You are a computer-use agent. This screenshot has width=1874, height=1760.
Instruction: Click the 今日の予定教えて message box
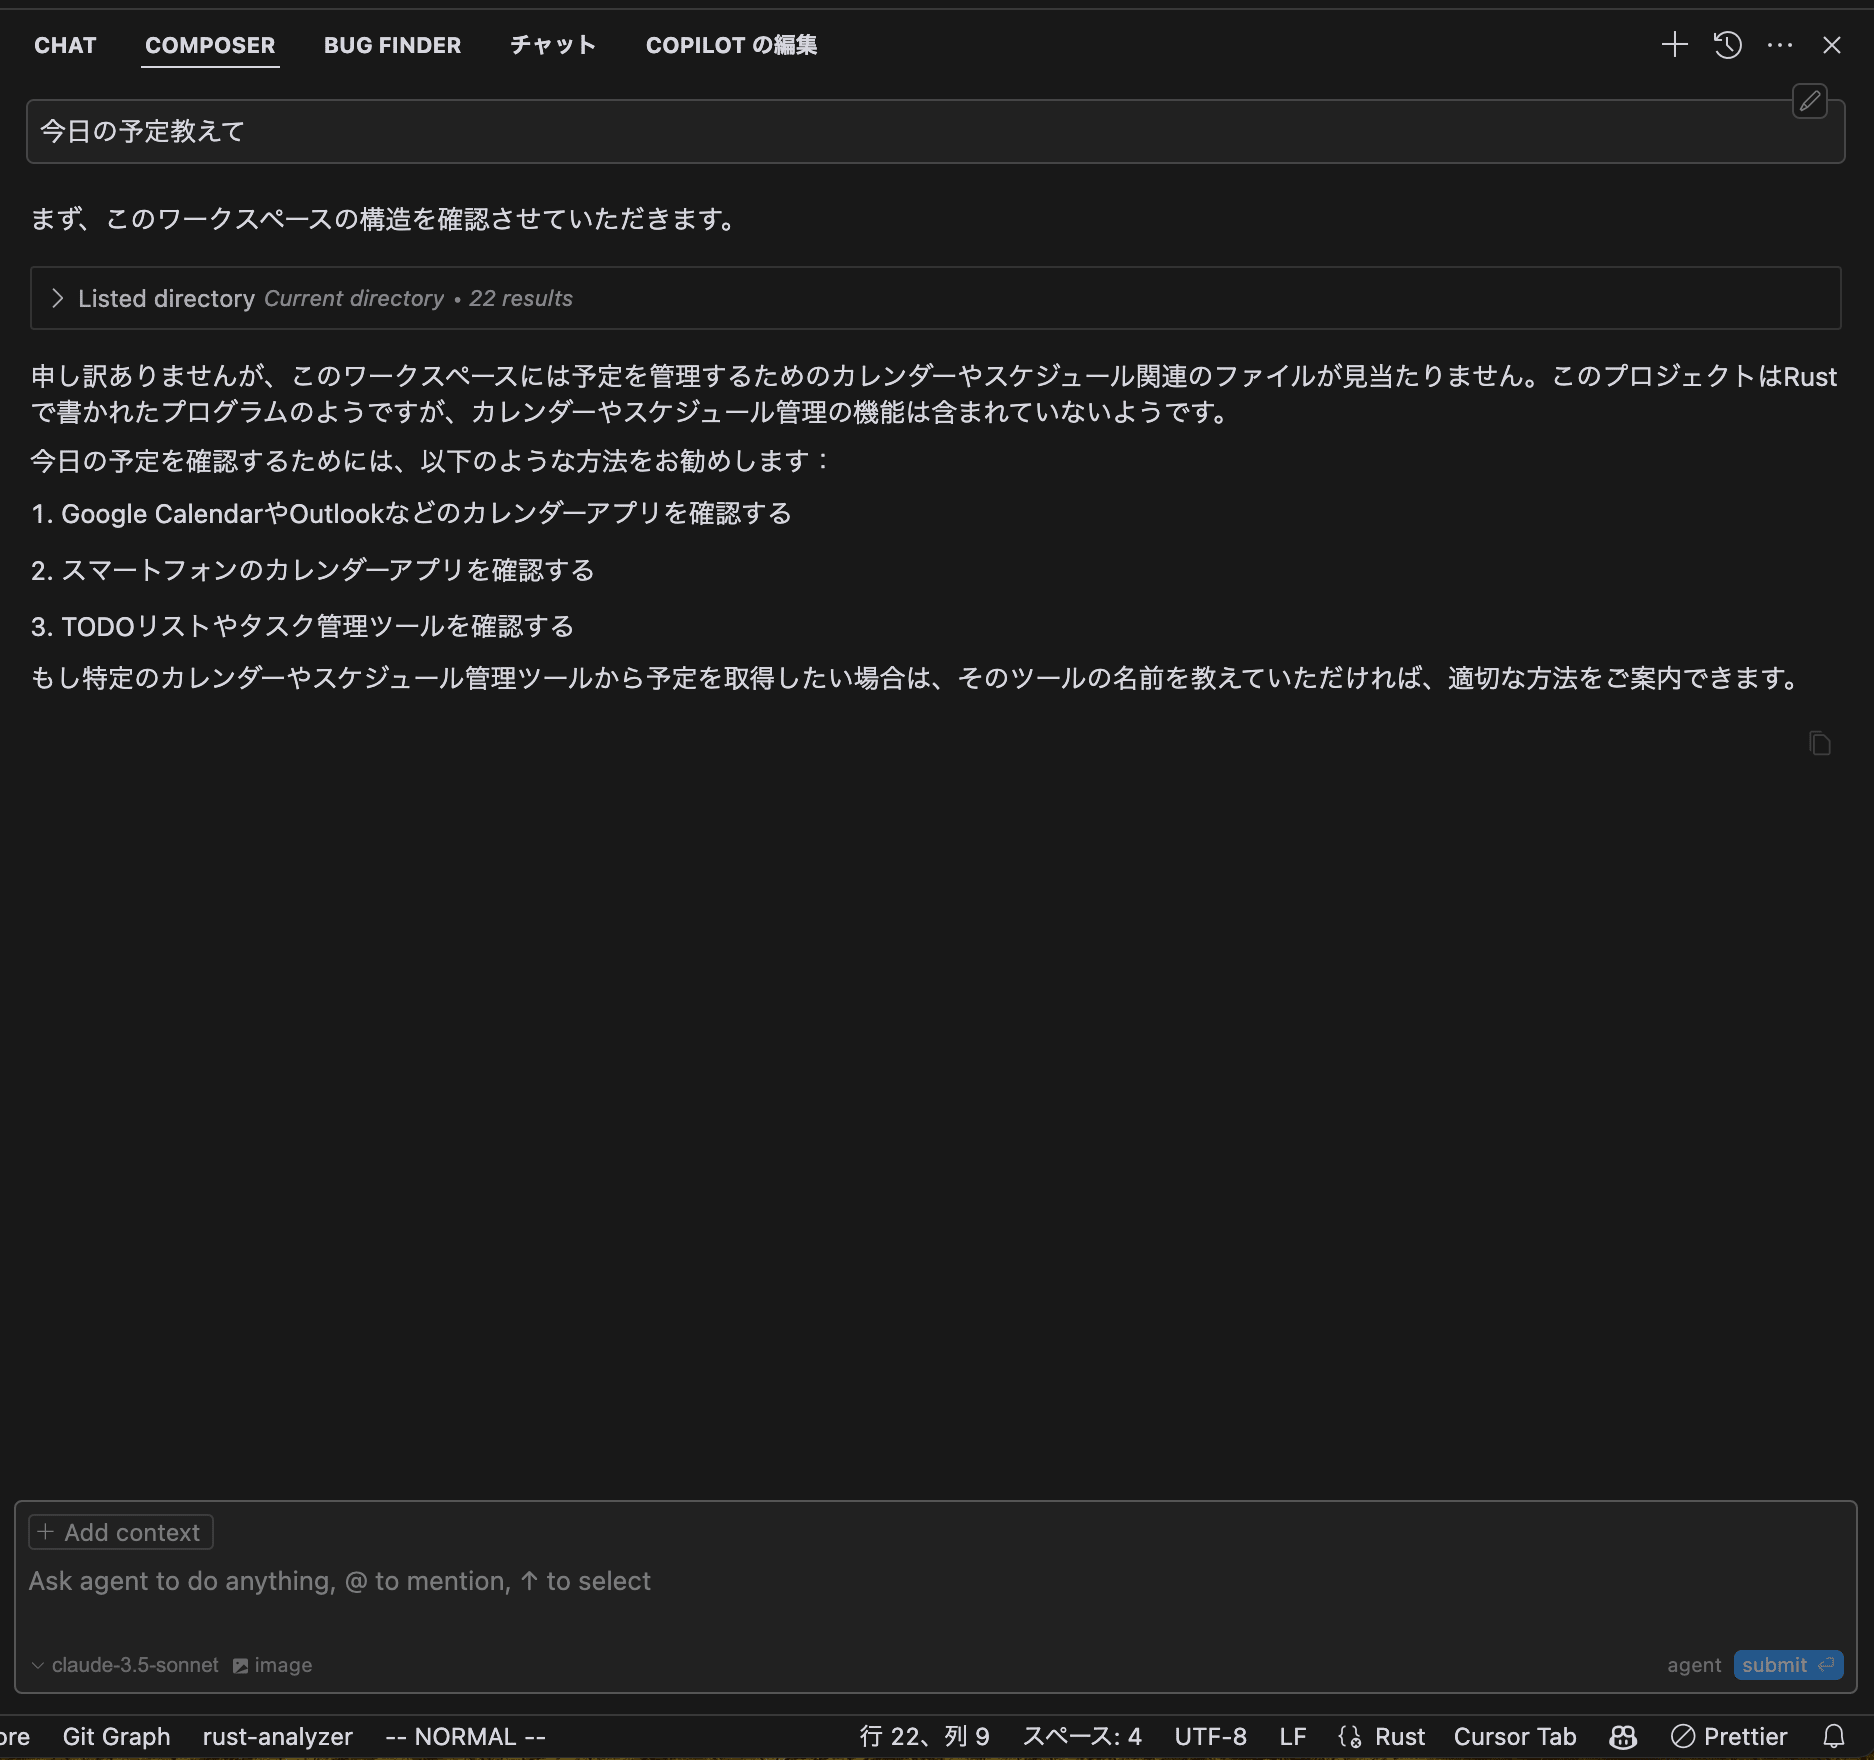coord(935,131)
